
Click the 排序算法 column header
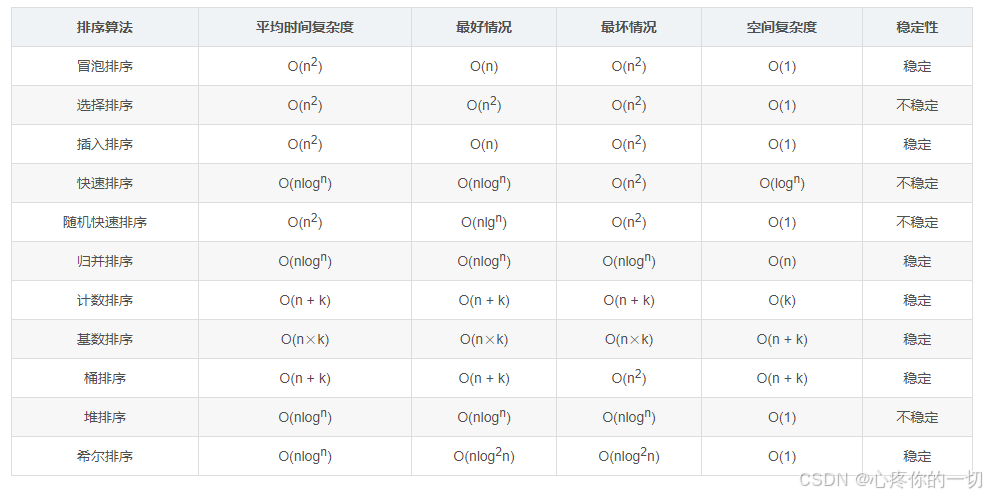point(104,27)
